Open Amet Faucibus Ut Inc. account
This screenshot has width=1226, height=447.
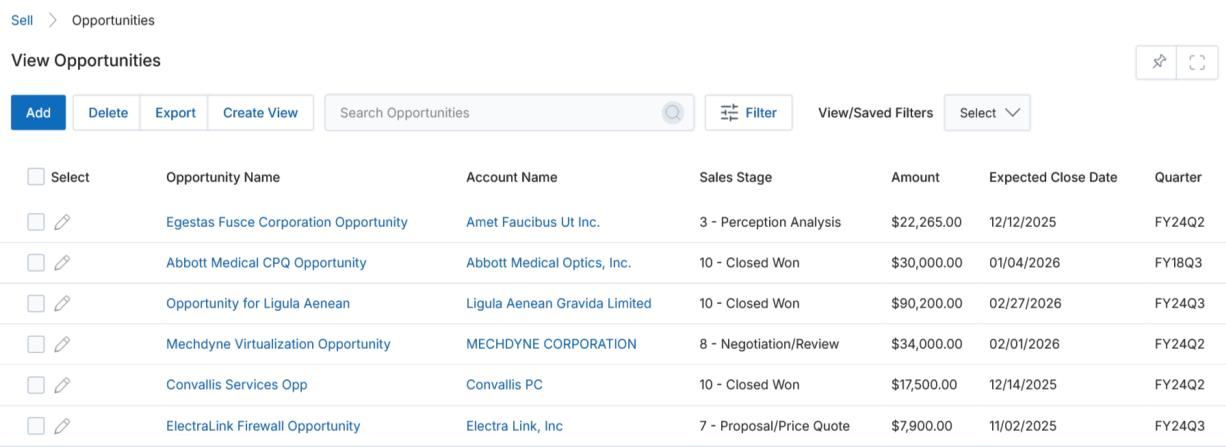point(533,222)
